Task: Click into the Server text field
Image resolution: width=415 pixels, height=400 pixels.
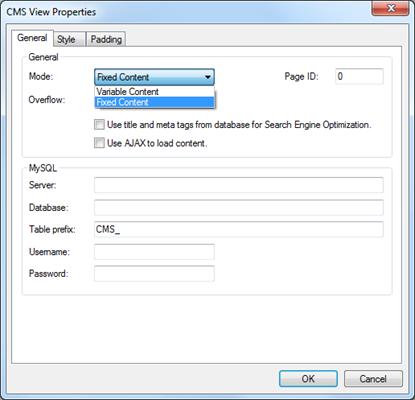Action: click(239, 185)
